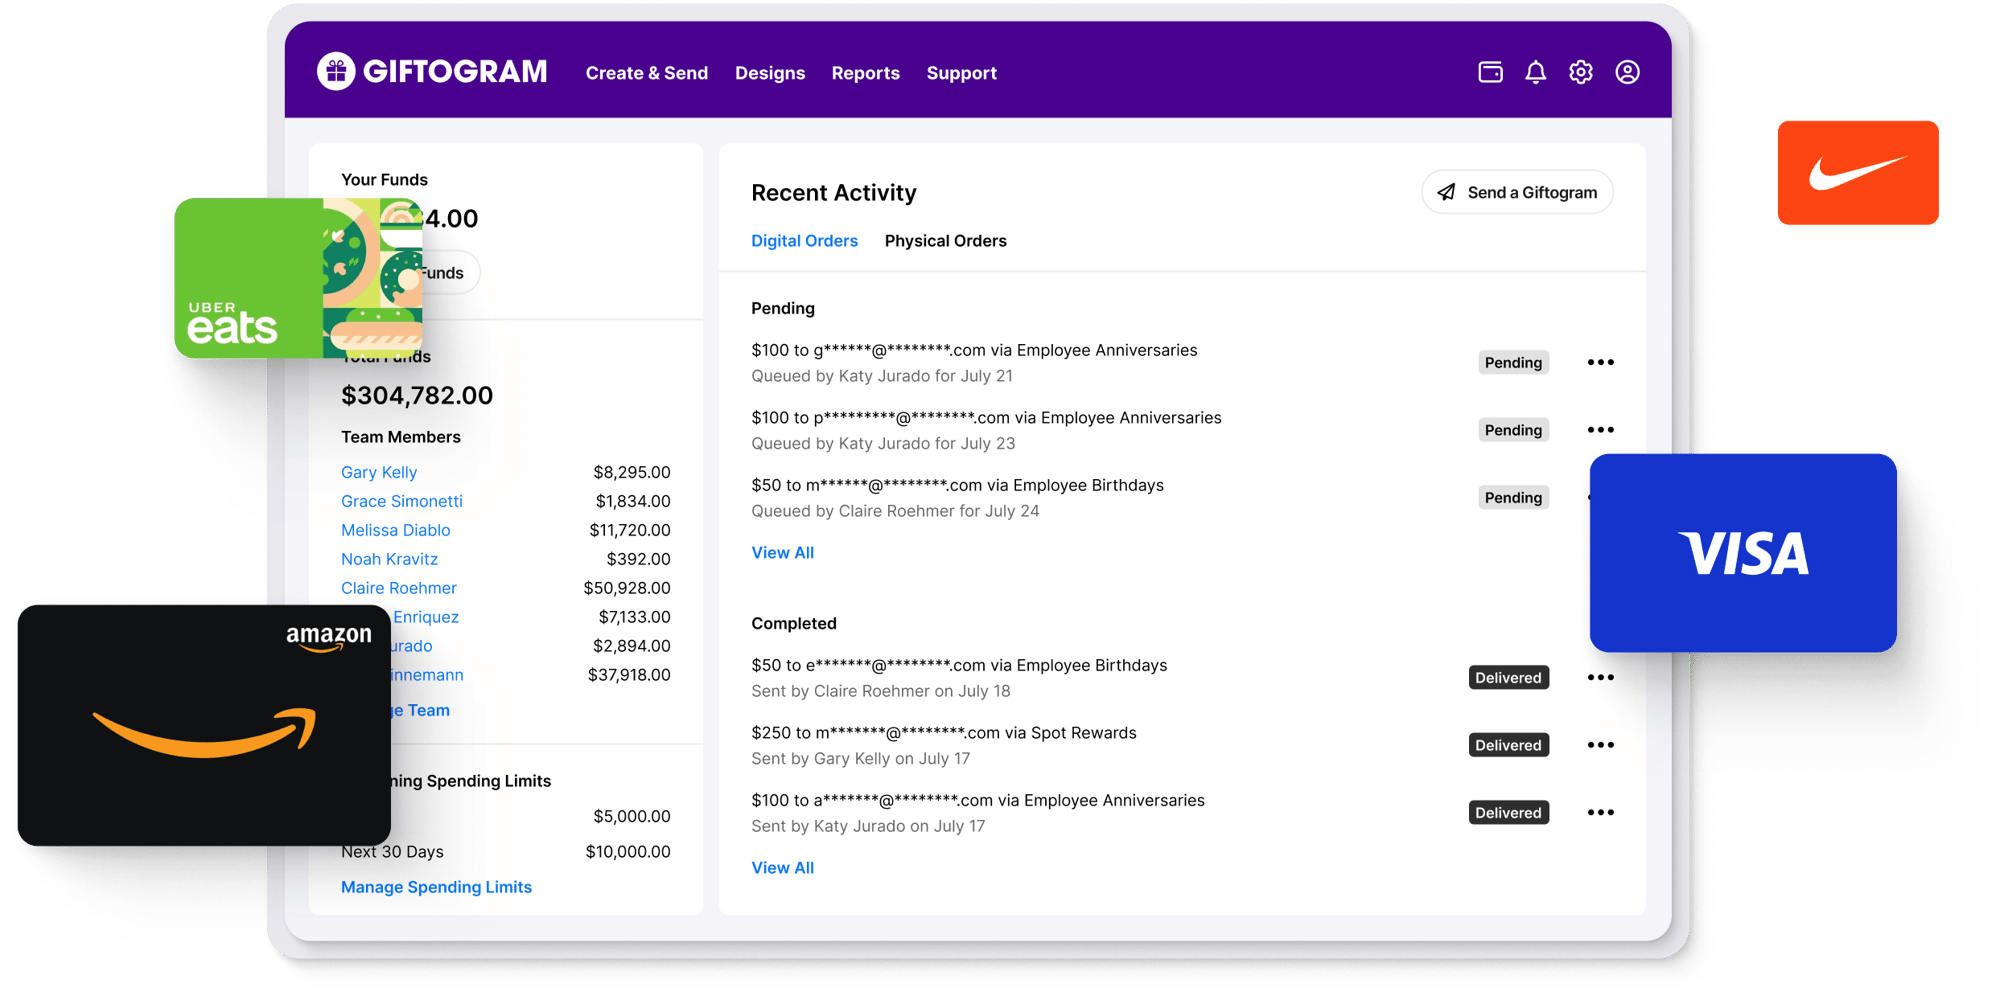Click the GIFTOGRAM wordmark
The image size is (2000, 996).
point(455,71)
